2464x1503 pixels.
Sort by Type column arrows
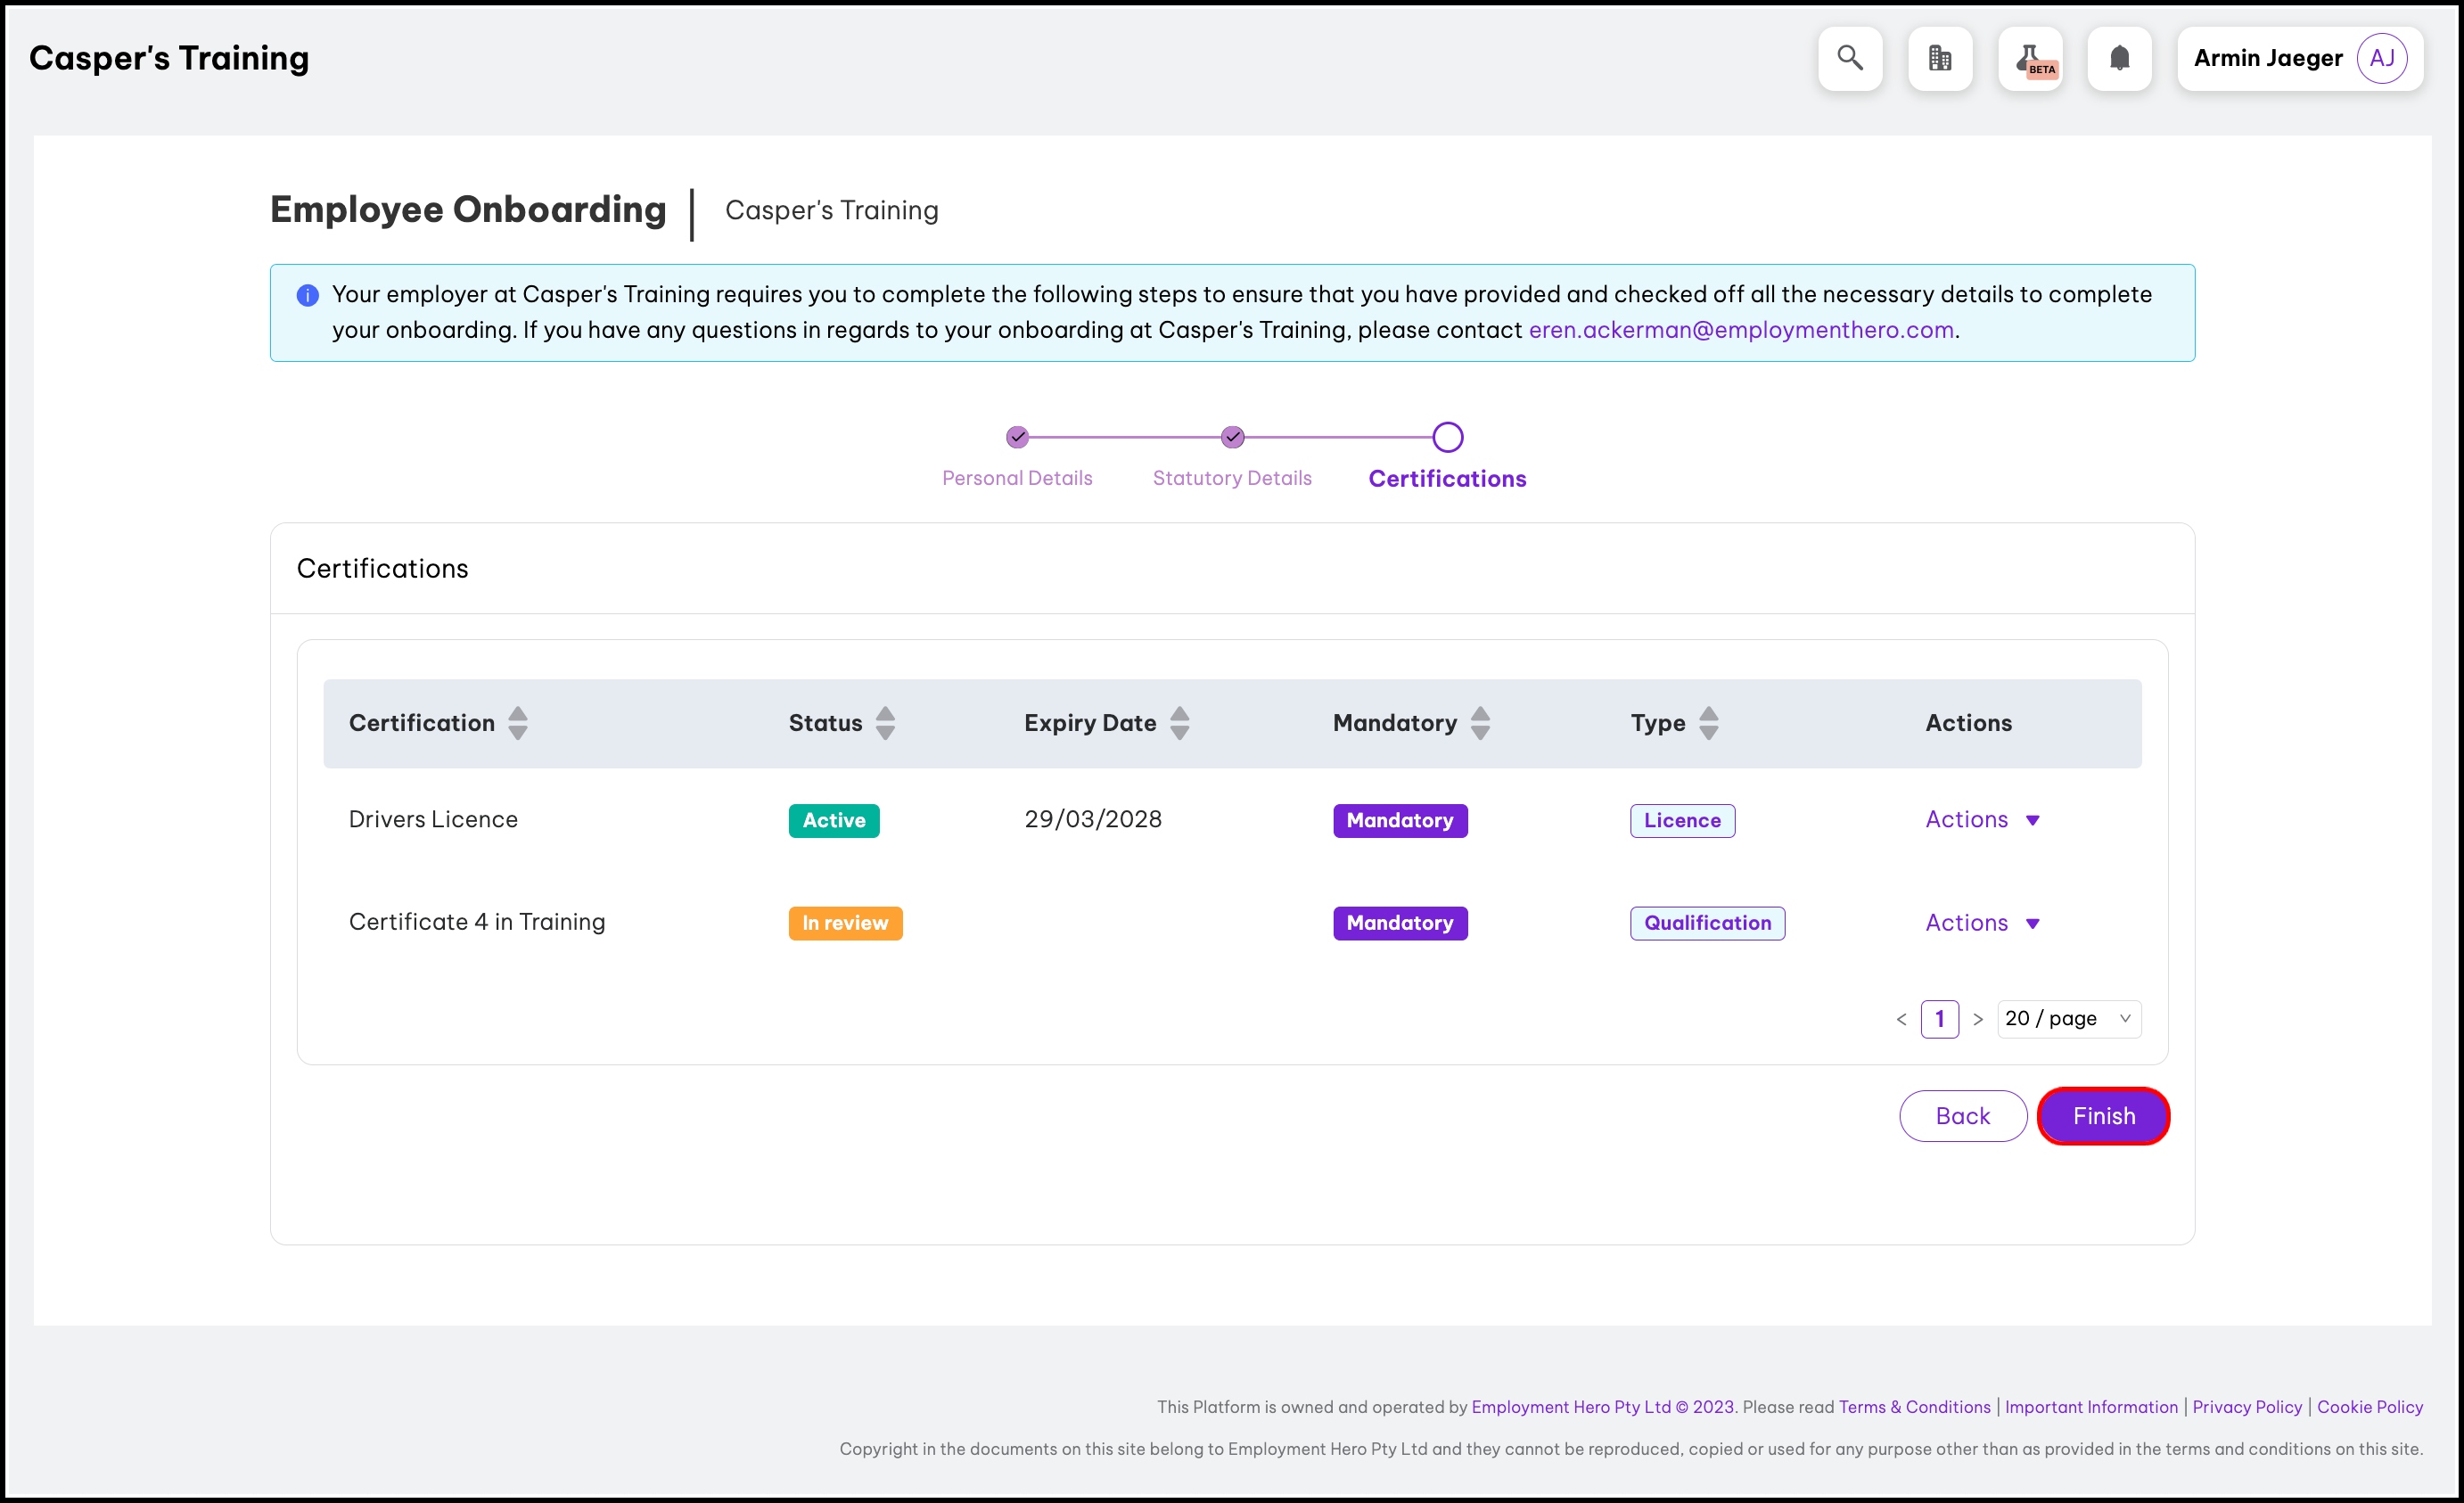point(1708,723)
